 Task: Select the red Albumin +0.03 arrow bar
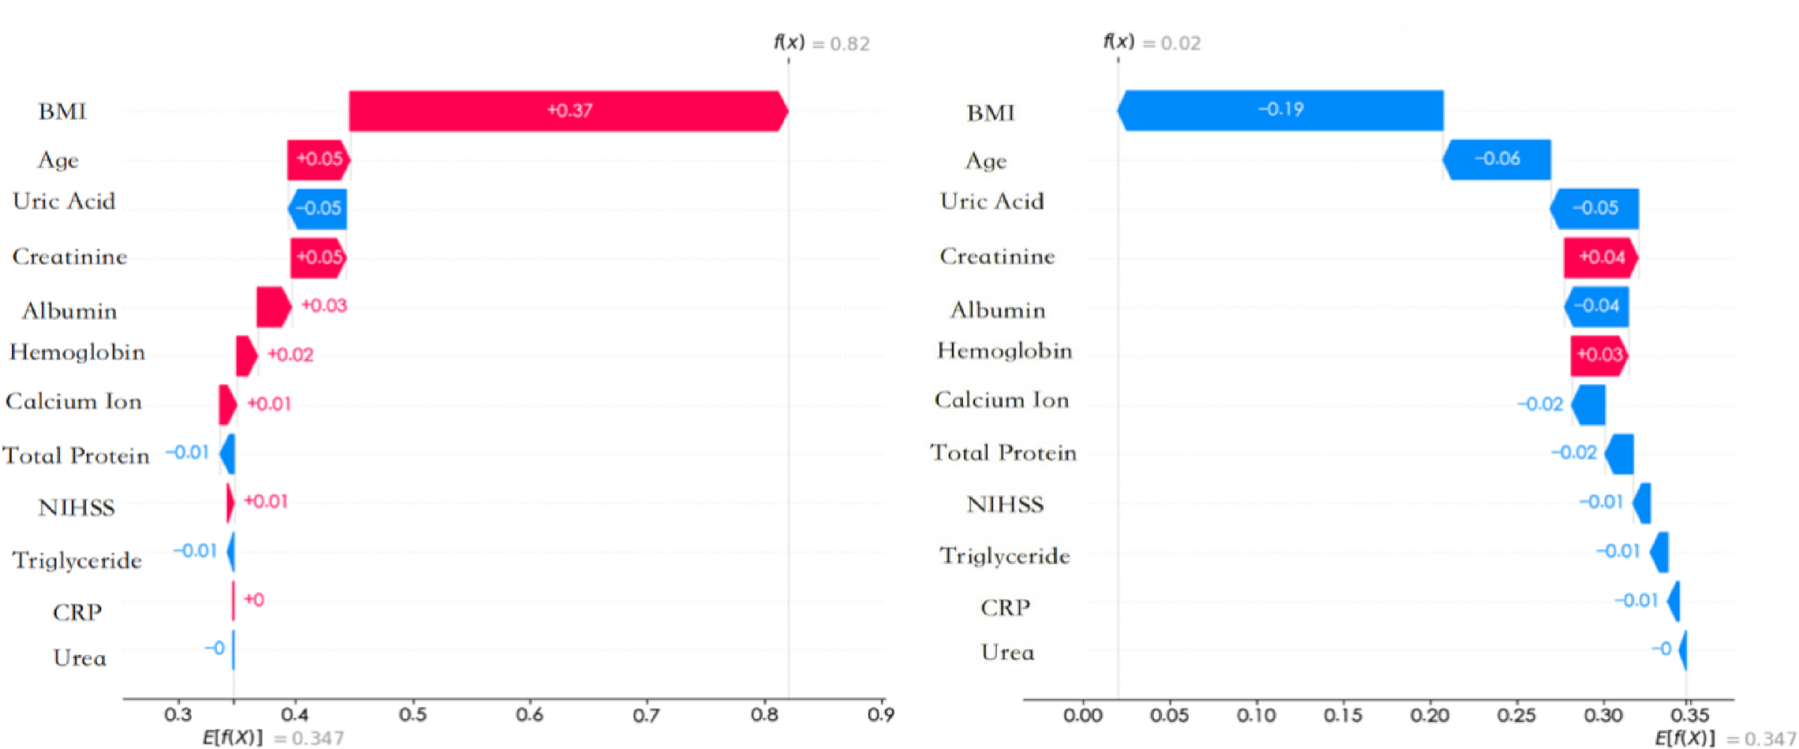coord(272,307)
